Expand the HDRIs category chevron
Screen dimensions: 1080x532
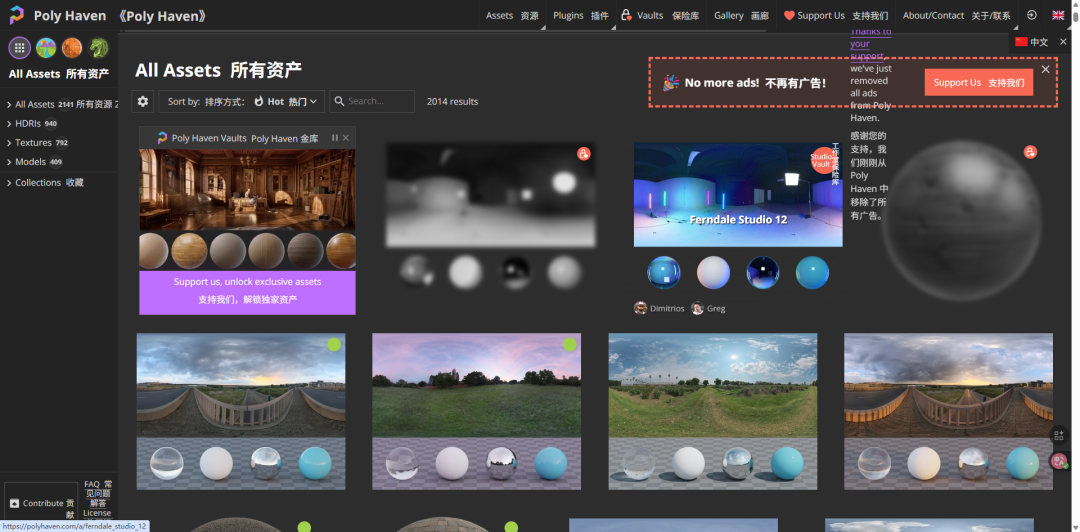tap(9, 124)
